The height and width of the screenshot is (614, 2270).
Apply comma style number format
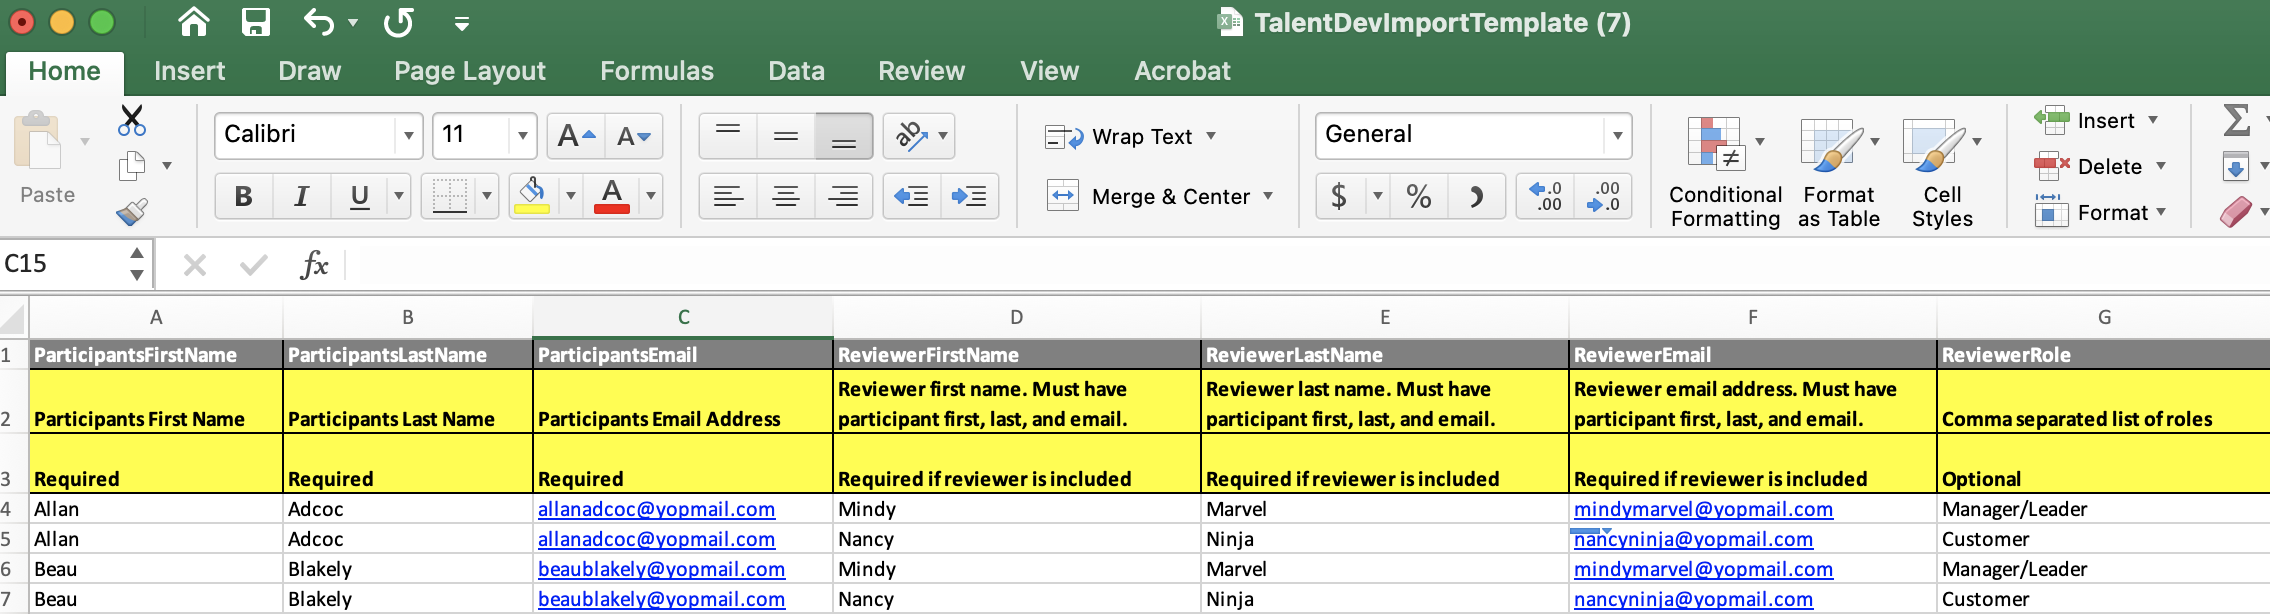pos(1477,196)
